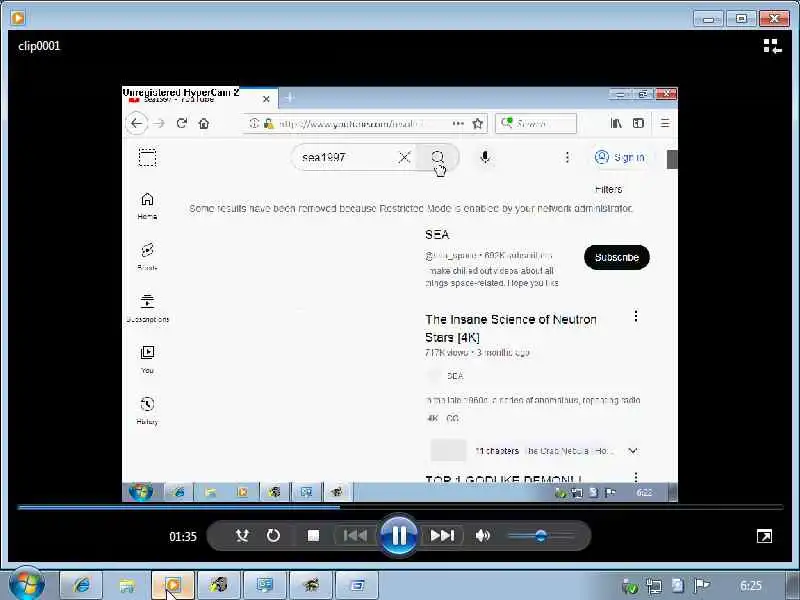Open YouTube settings three-dot menu

[567, 157]
